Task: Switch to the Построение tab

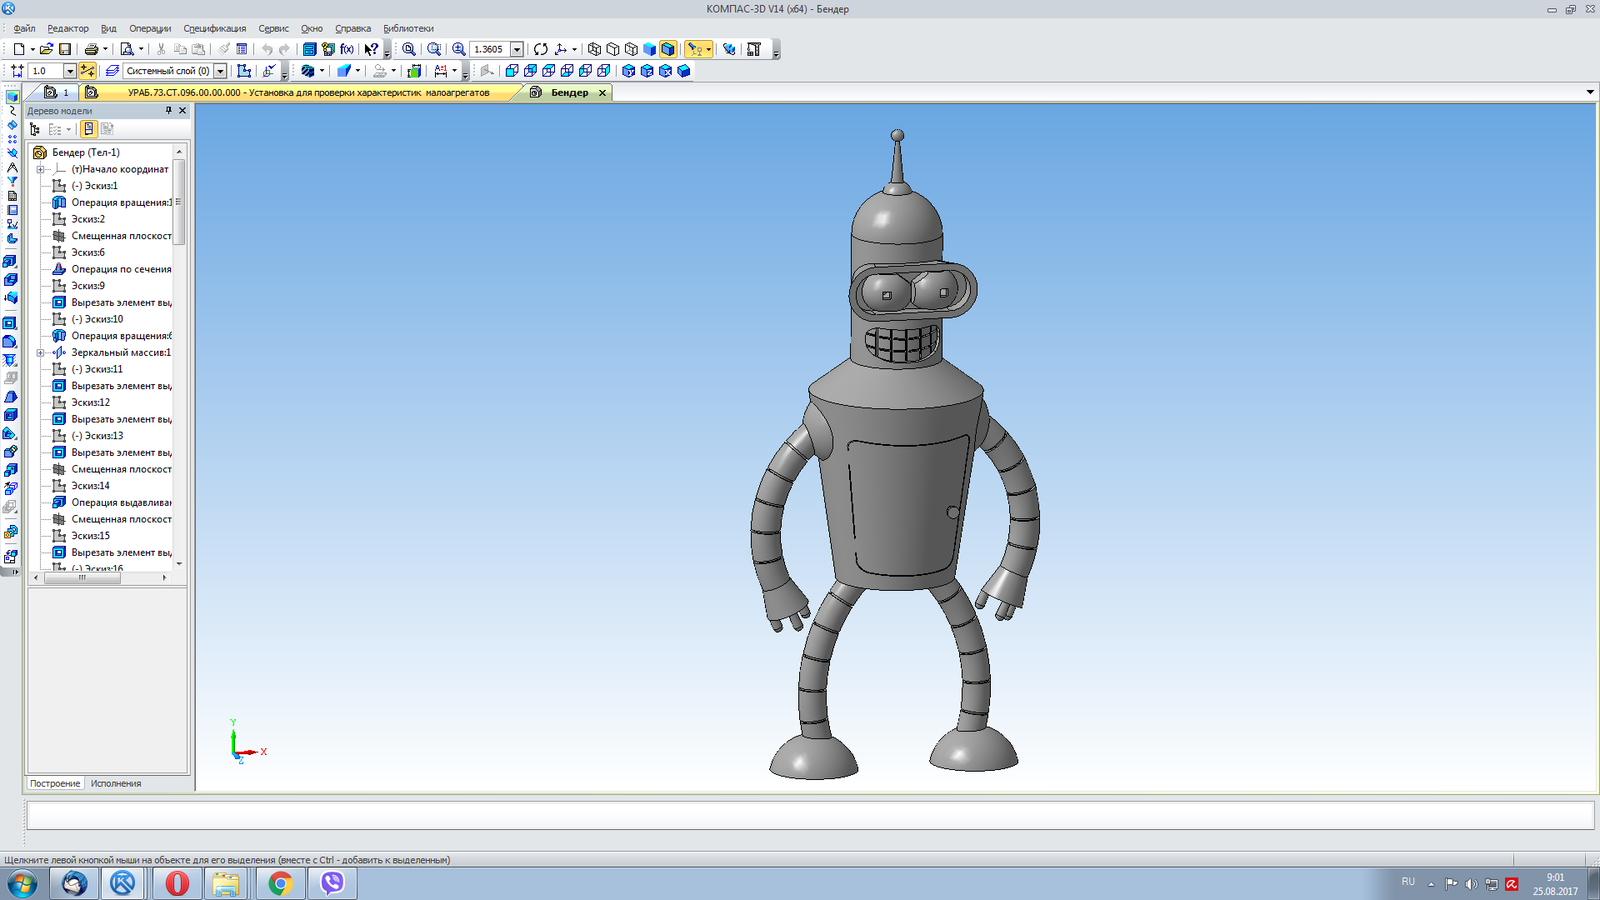Action: [55, 783]
